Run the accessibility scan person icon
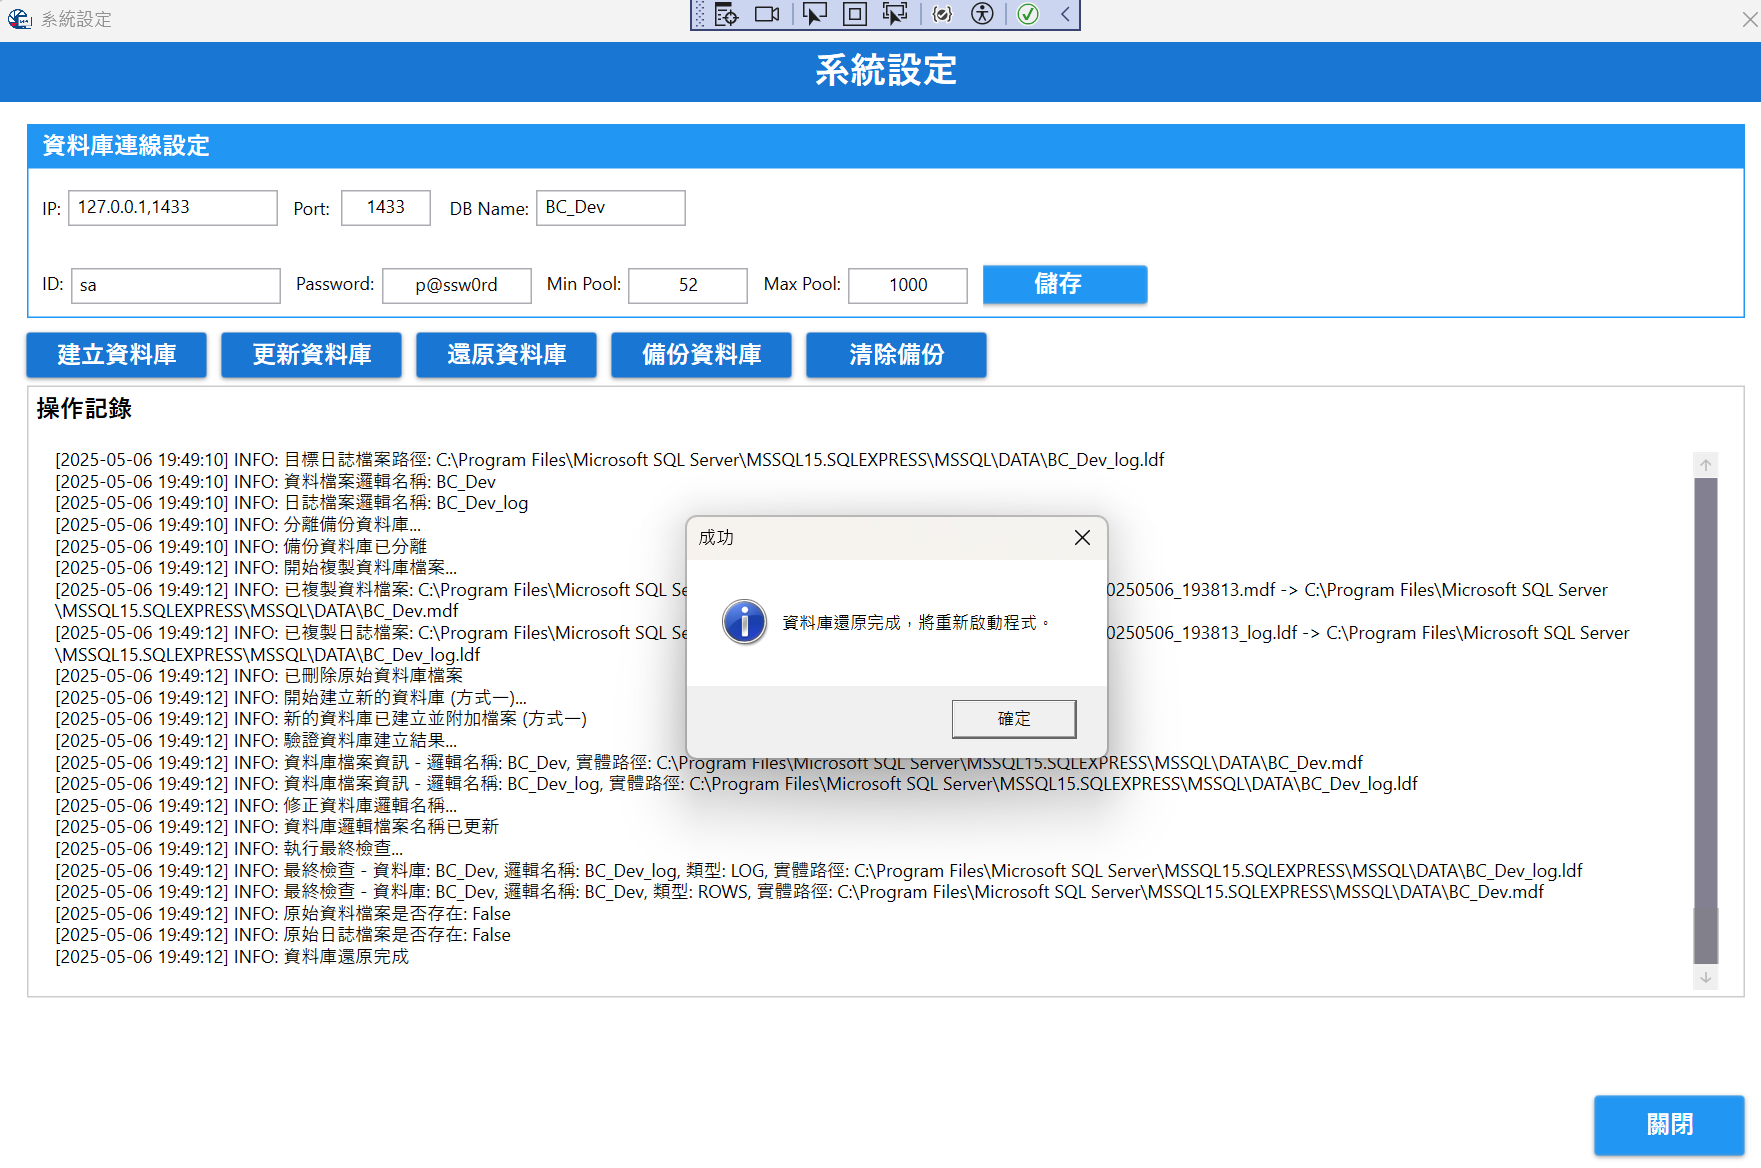Screen dimensions: 1761x1168 click(983, 14)
